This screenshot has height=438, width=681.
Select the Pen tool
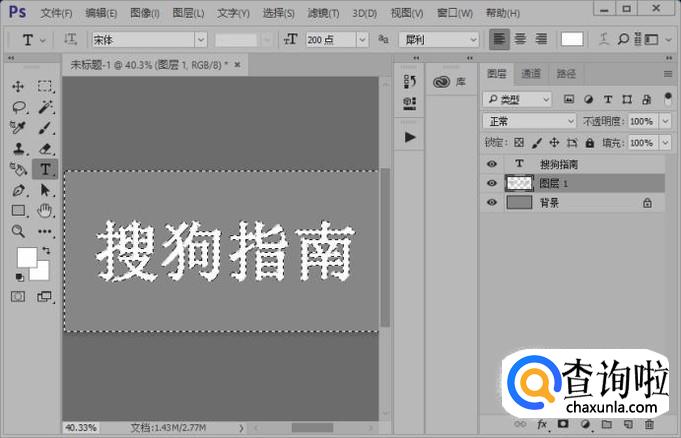click(x=19, y=190)
